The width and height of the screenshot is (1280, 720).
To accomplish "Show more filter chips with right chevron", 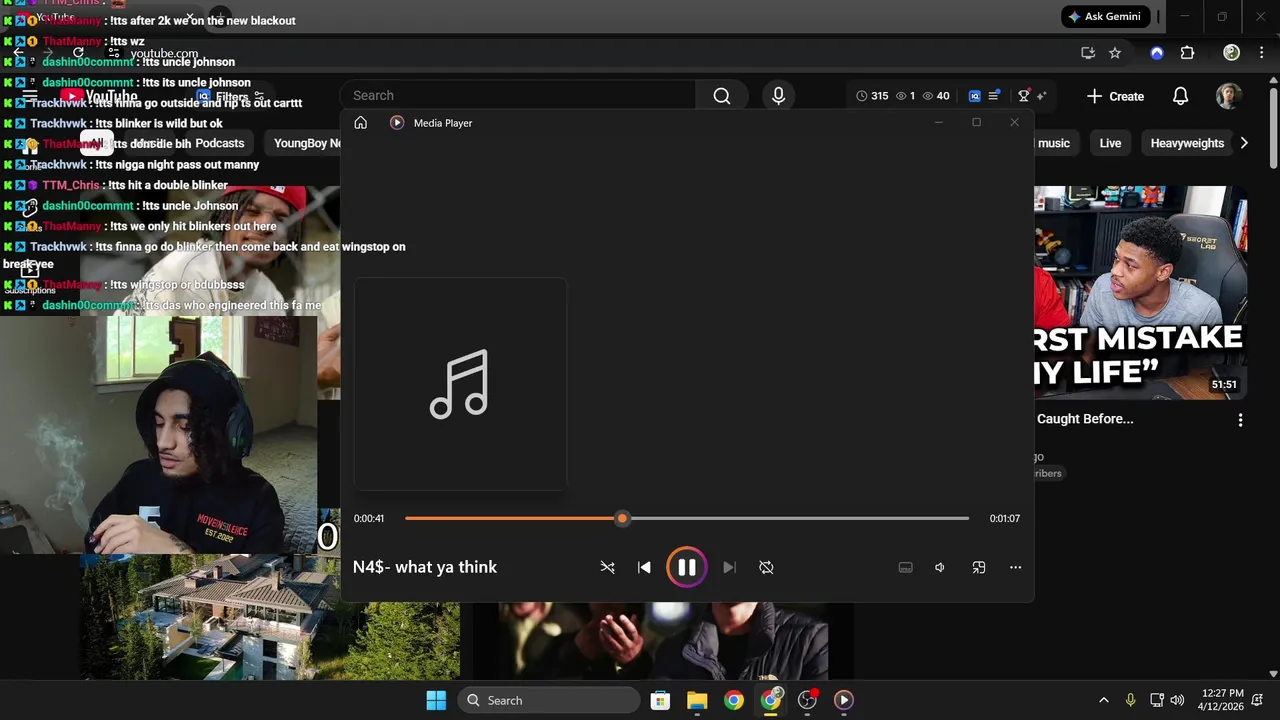I will [1244, 143].
